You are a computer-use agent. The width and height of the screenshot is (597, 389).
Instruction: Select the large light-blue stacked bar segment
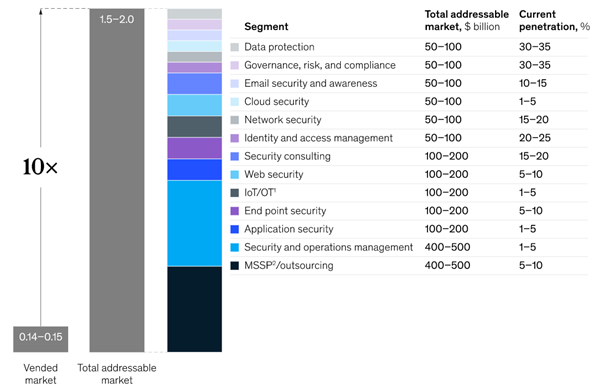pos(195,223)
